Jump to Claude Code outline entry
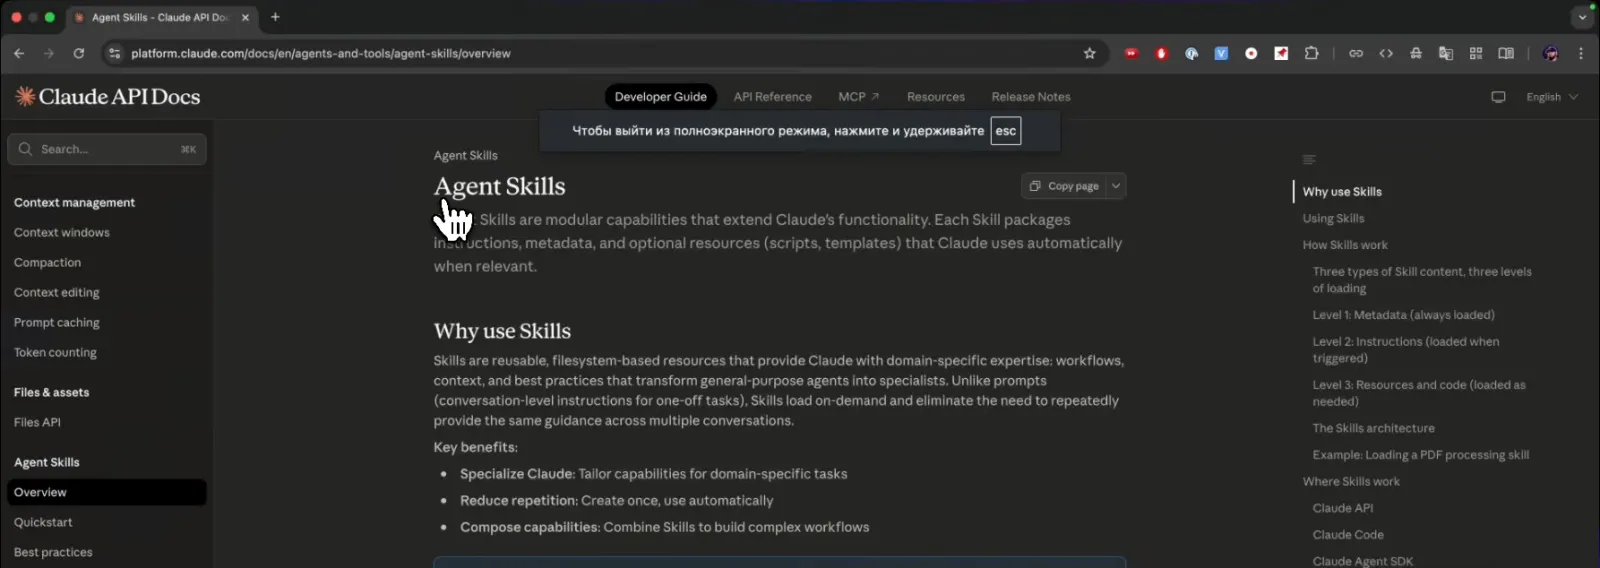The height and width of the screenshot is (568, 1600). point(1348,535)
